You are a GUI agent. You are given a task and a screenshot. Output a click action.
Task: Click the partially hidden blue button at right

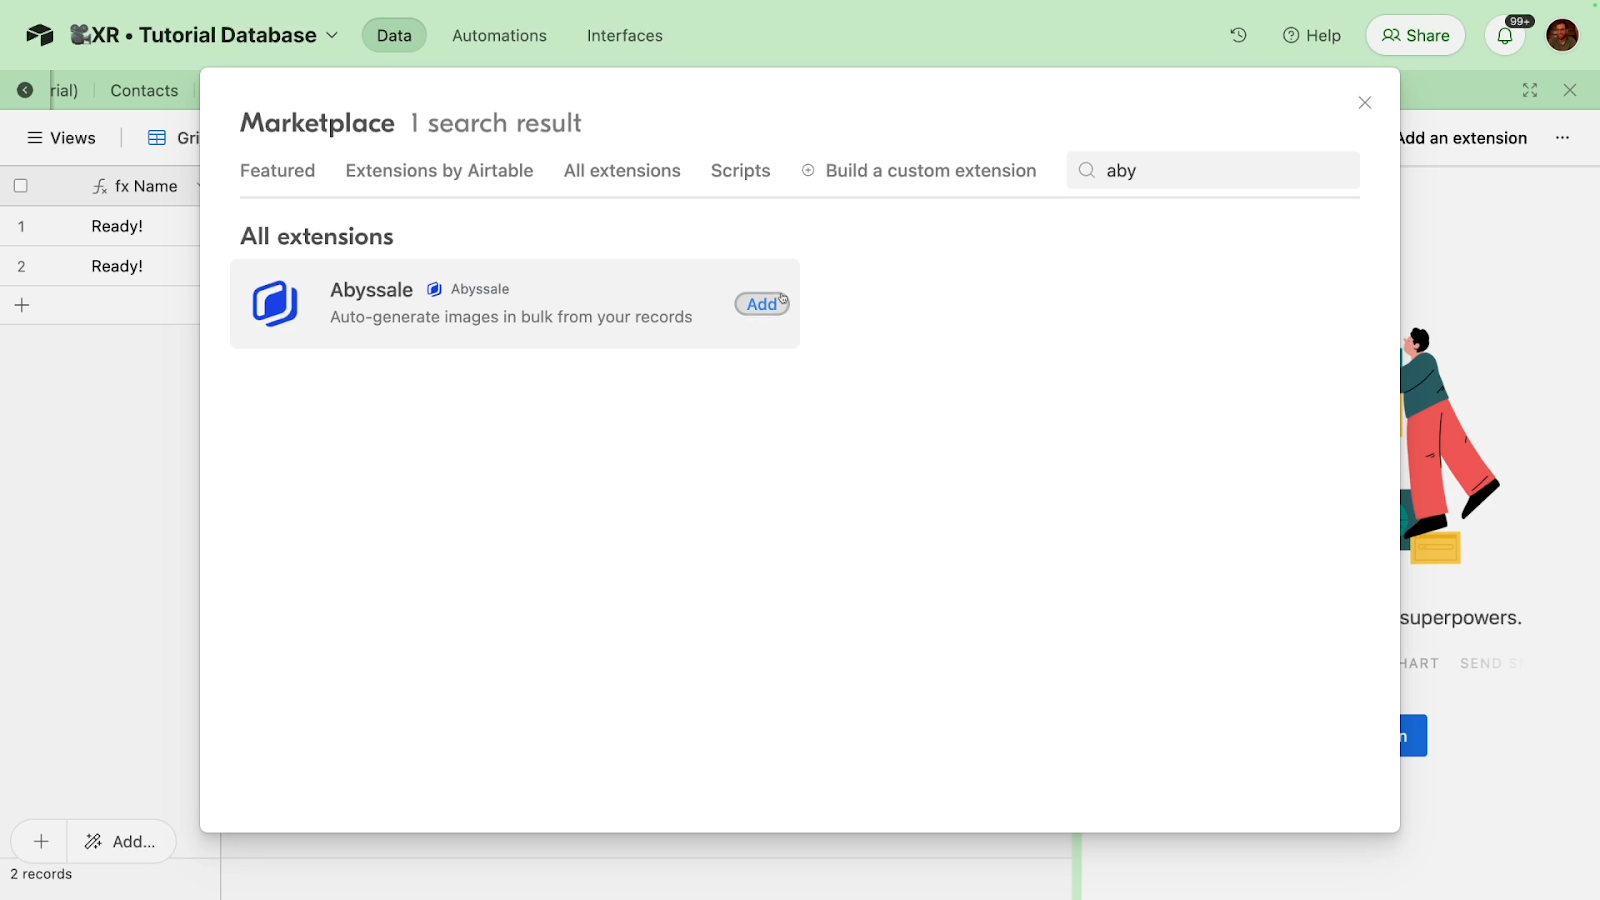1413,736
